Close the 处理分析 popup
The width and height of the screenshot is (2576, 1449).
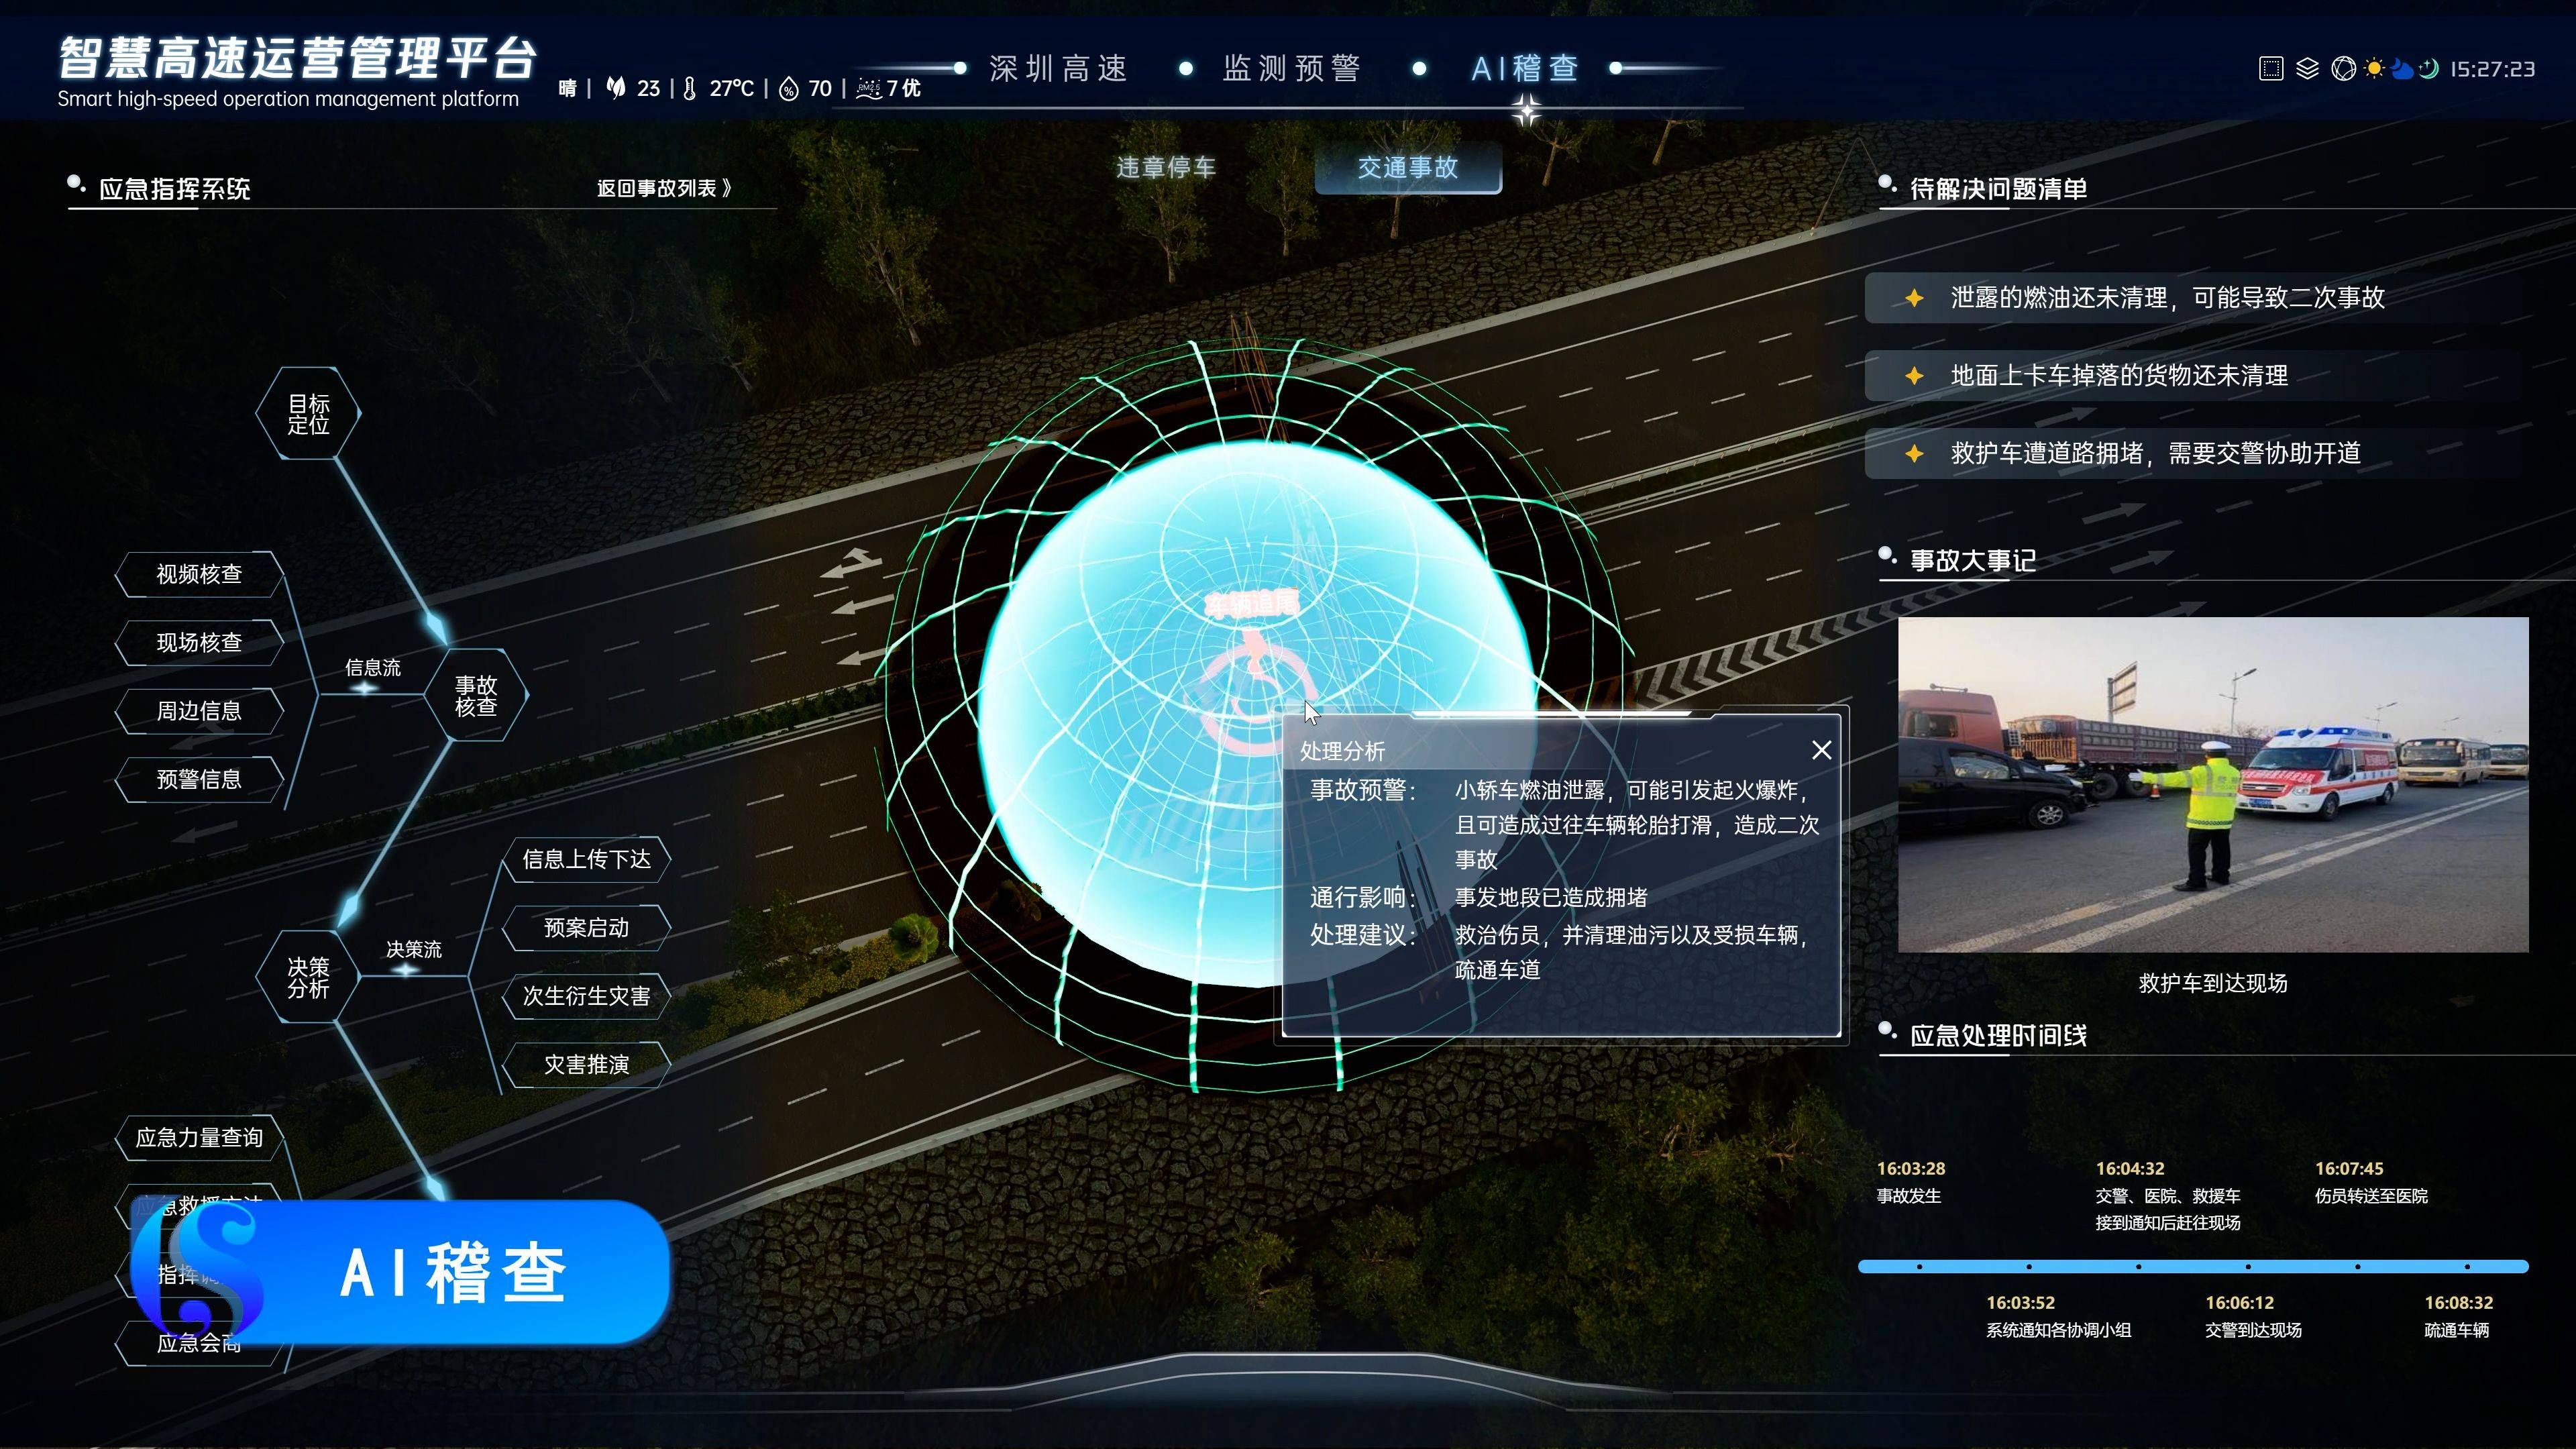coord(1821,750)
